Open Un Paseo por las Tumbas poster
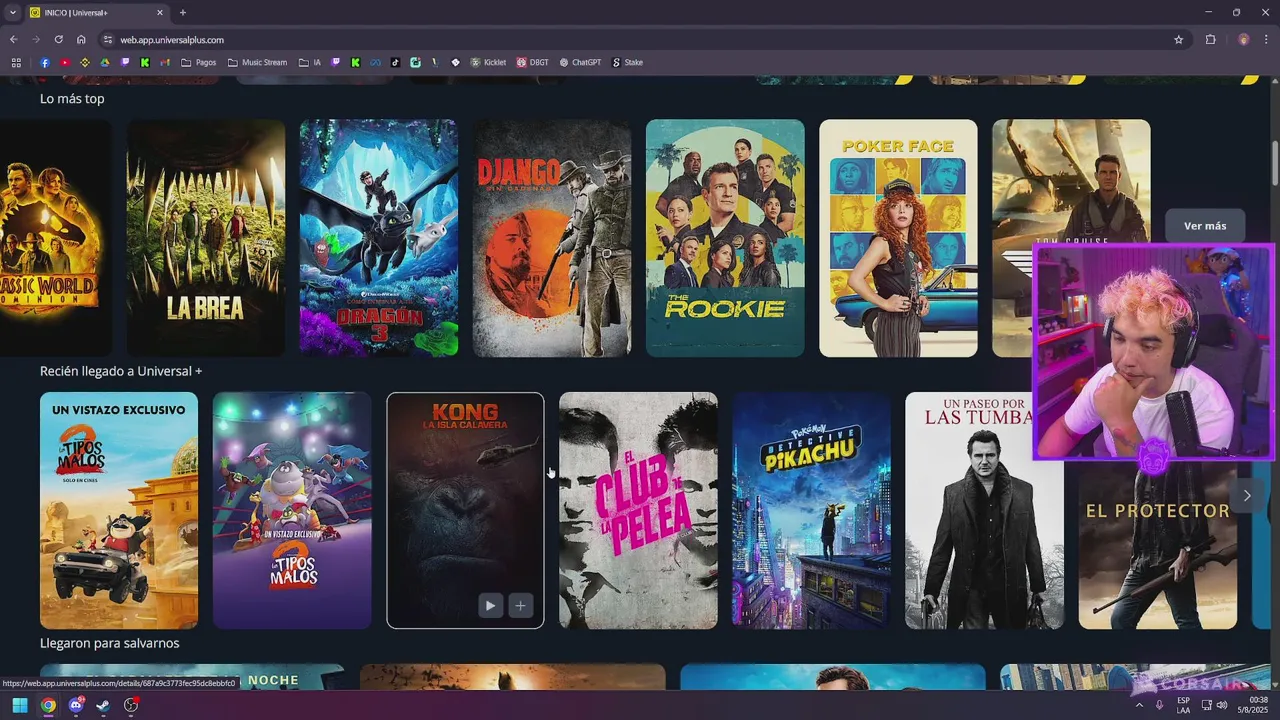This screenshot has width=1280, height=720. point(984,510)
